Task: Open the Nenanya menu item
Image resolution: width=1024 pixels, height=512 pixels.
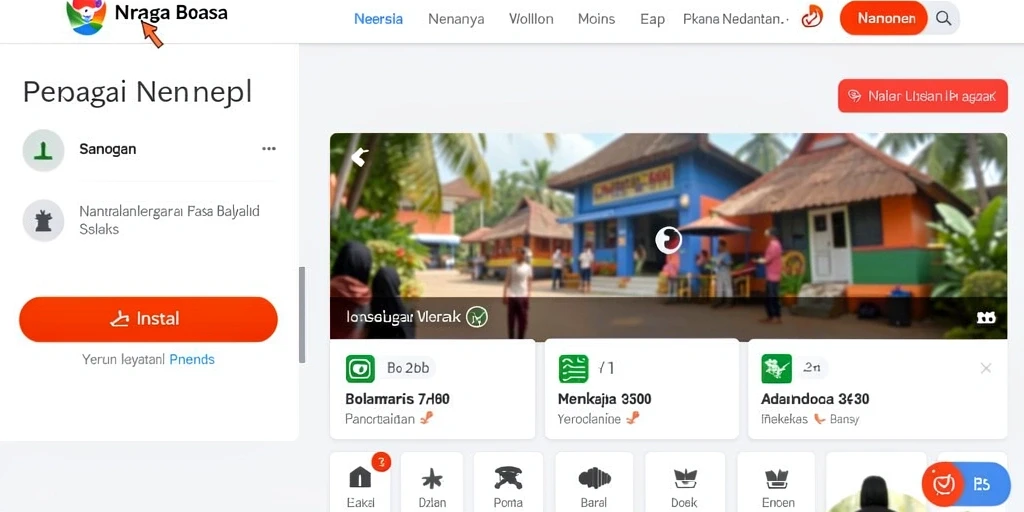Action: coord(456,19)
